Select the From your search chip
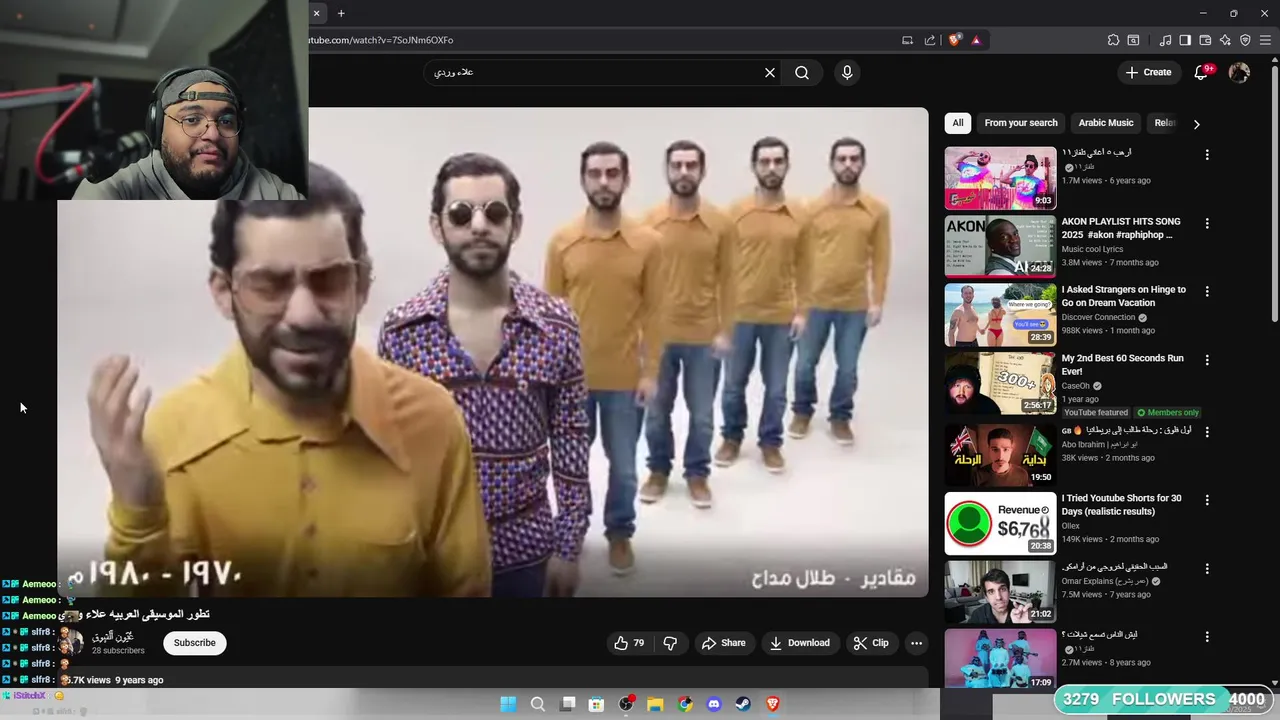Image resolution: width=1280 pixels, height=720 pixels. click(1021, 123)
